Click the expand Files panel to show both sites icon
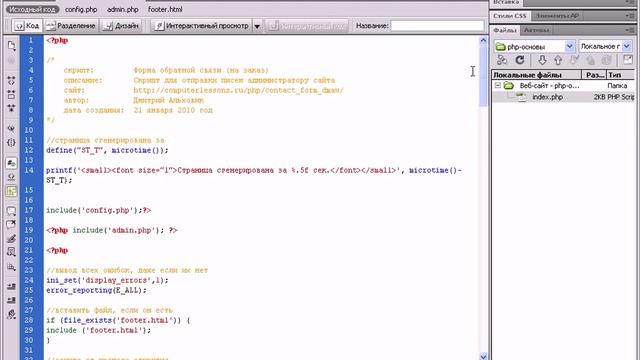640x360 pixels. click(x=628, y=60)
